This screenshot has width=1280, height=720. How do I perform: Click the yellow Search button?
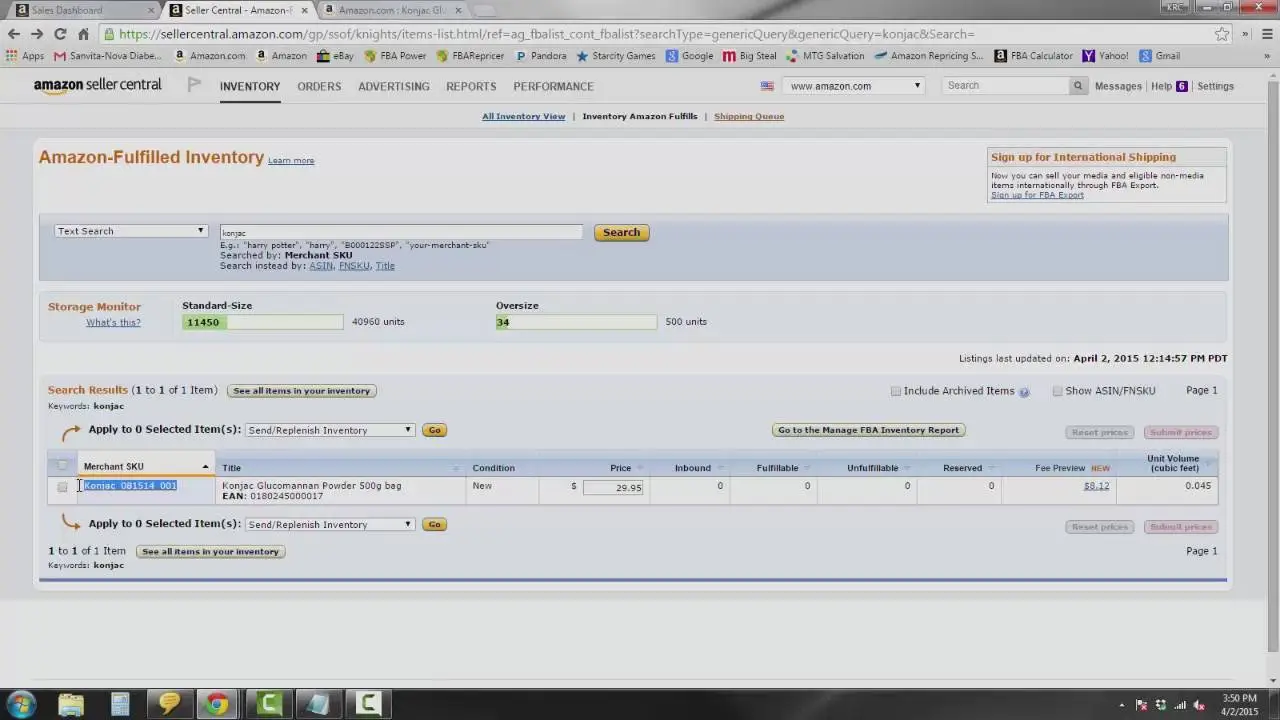pos(621,232)
